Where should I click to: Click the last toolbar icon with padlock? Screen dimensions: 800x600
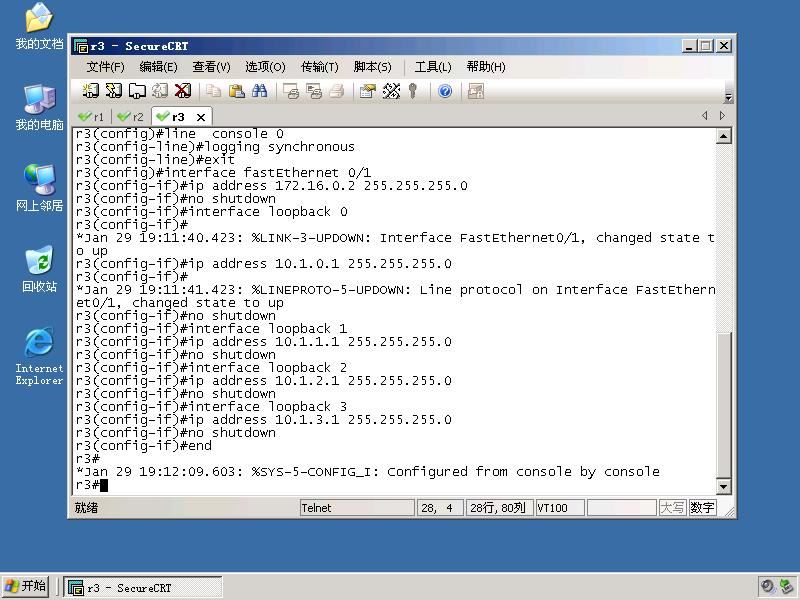pos(476,91)
